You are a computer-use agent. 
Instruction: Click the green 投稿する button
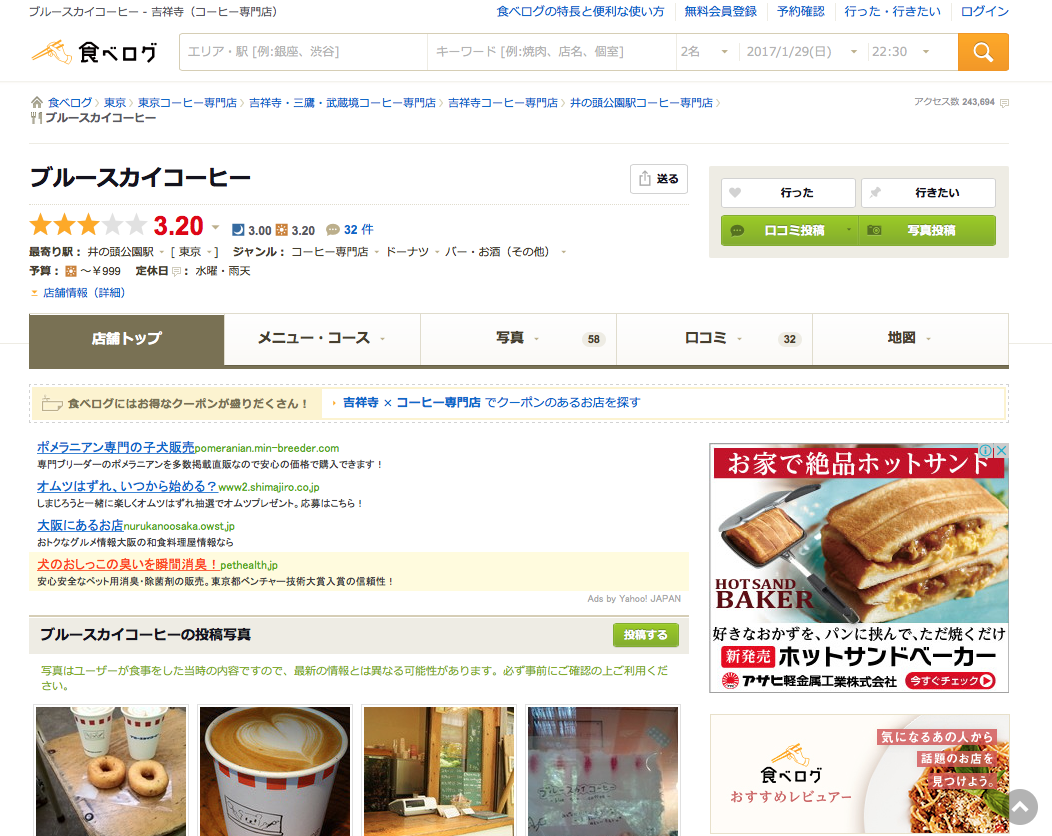[645, 635]
